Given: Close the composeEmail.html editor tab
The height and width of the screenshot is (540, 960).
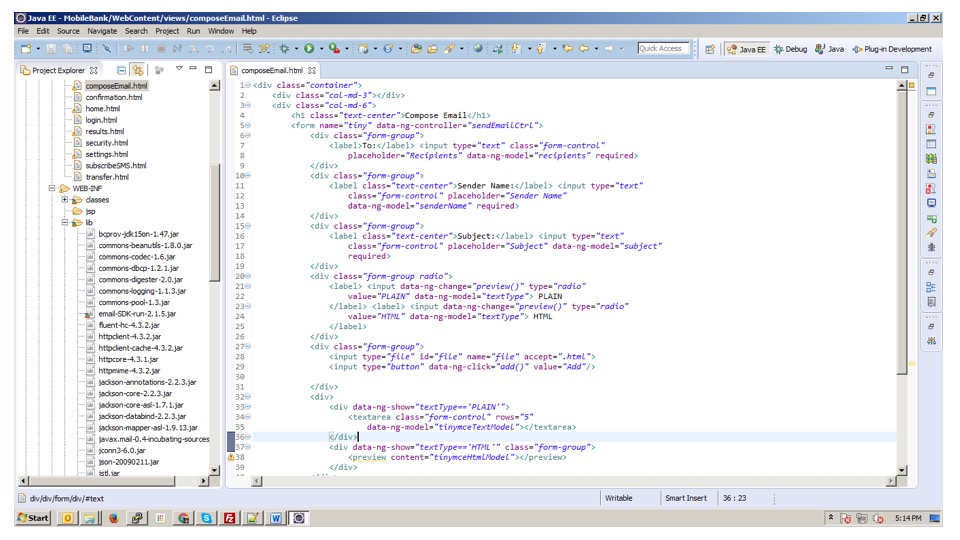Looking at the screenshot, I should click(312, 70).
